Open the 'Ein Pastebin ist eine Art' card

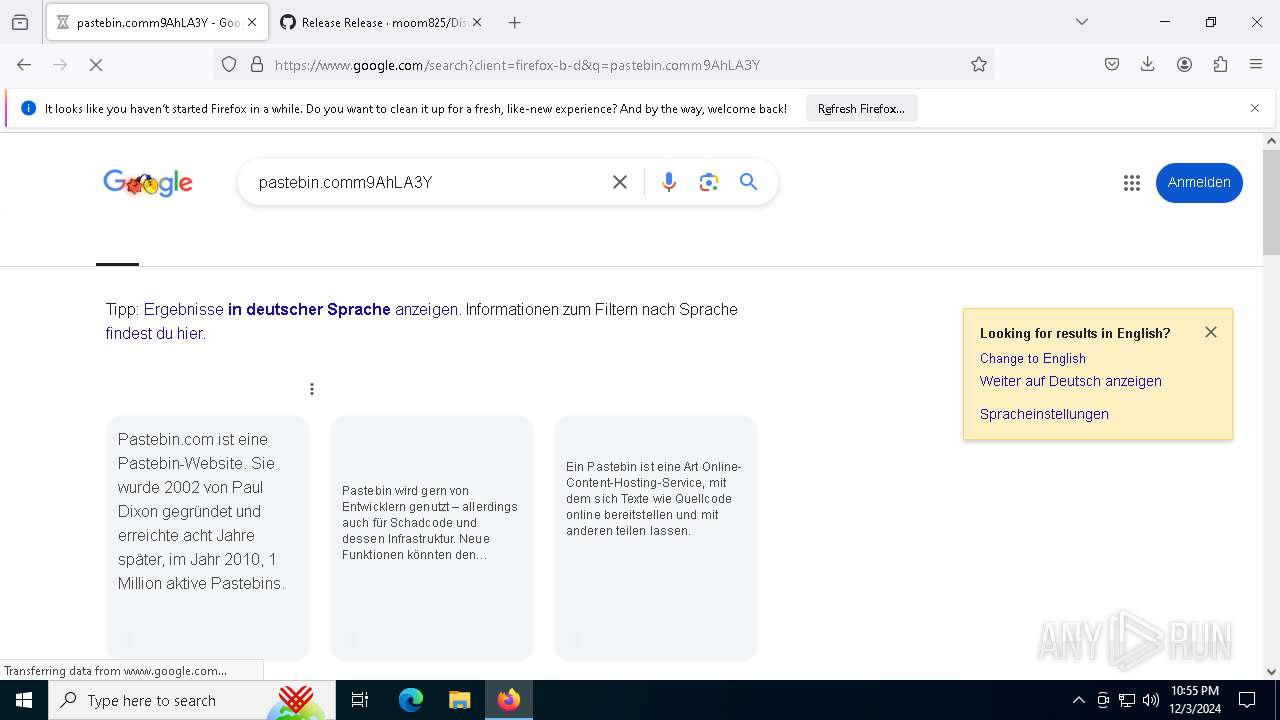click(656, 538)
